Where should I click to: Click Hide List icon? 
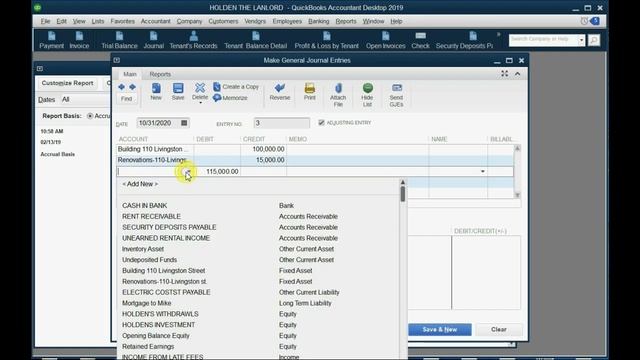coord(367,95)
